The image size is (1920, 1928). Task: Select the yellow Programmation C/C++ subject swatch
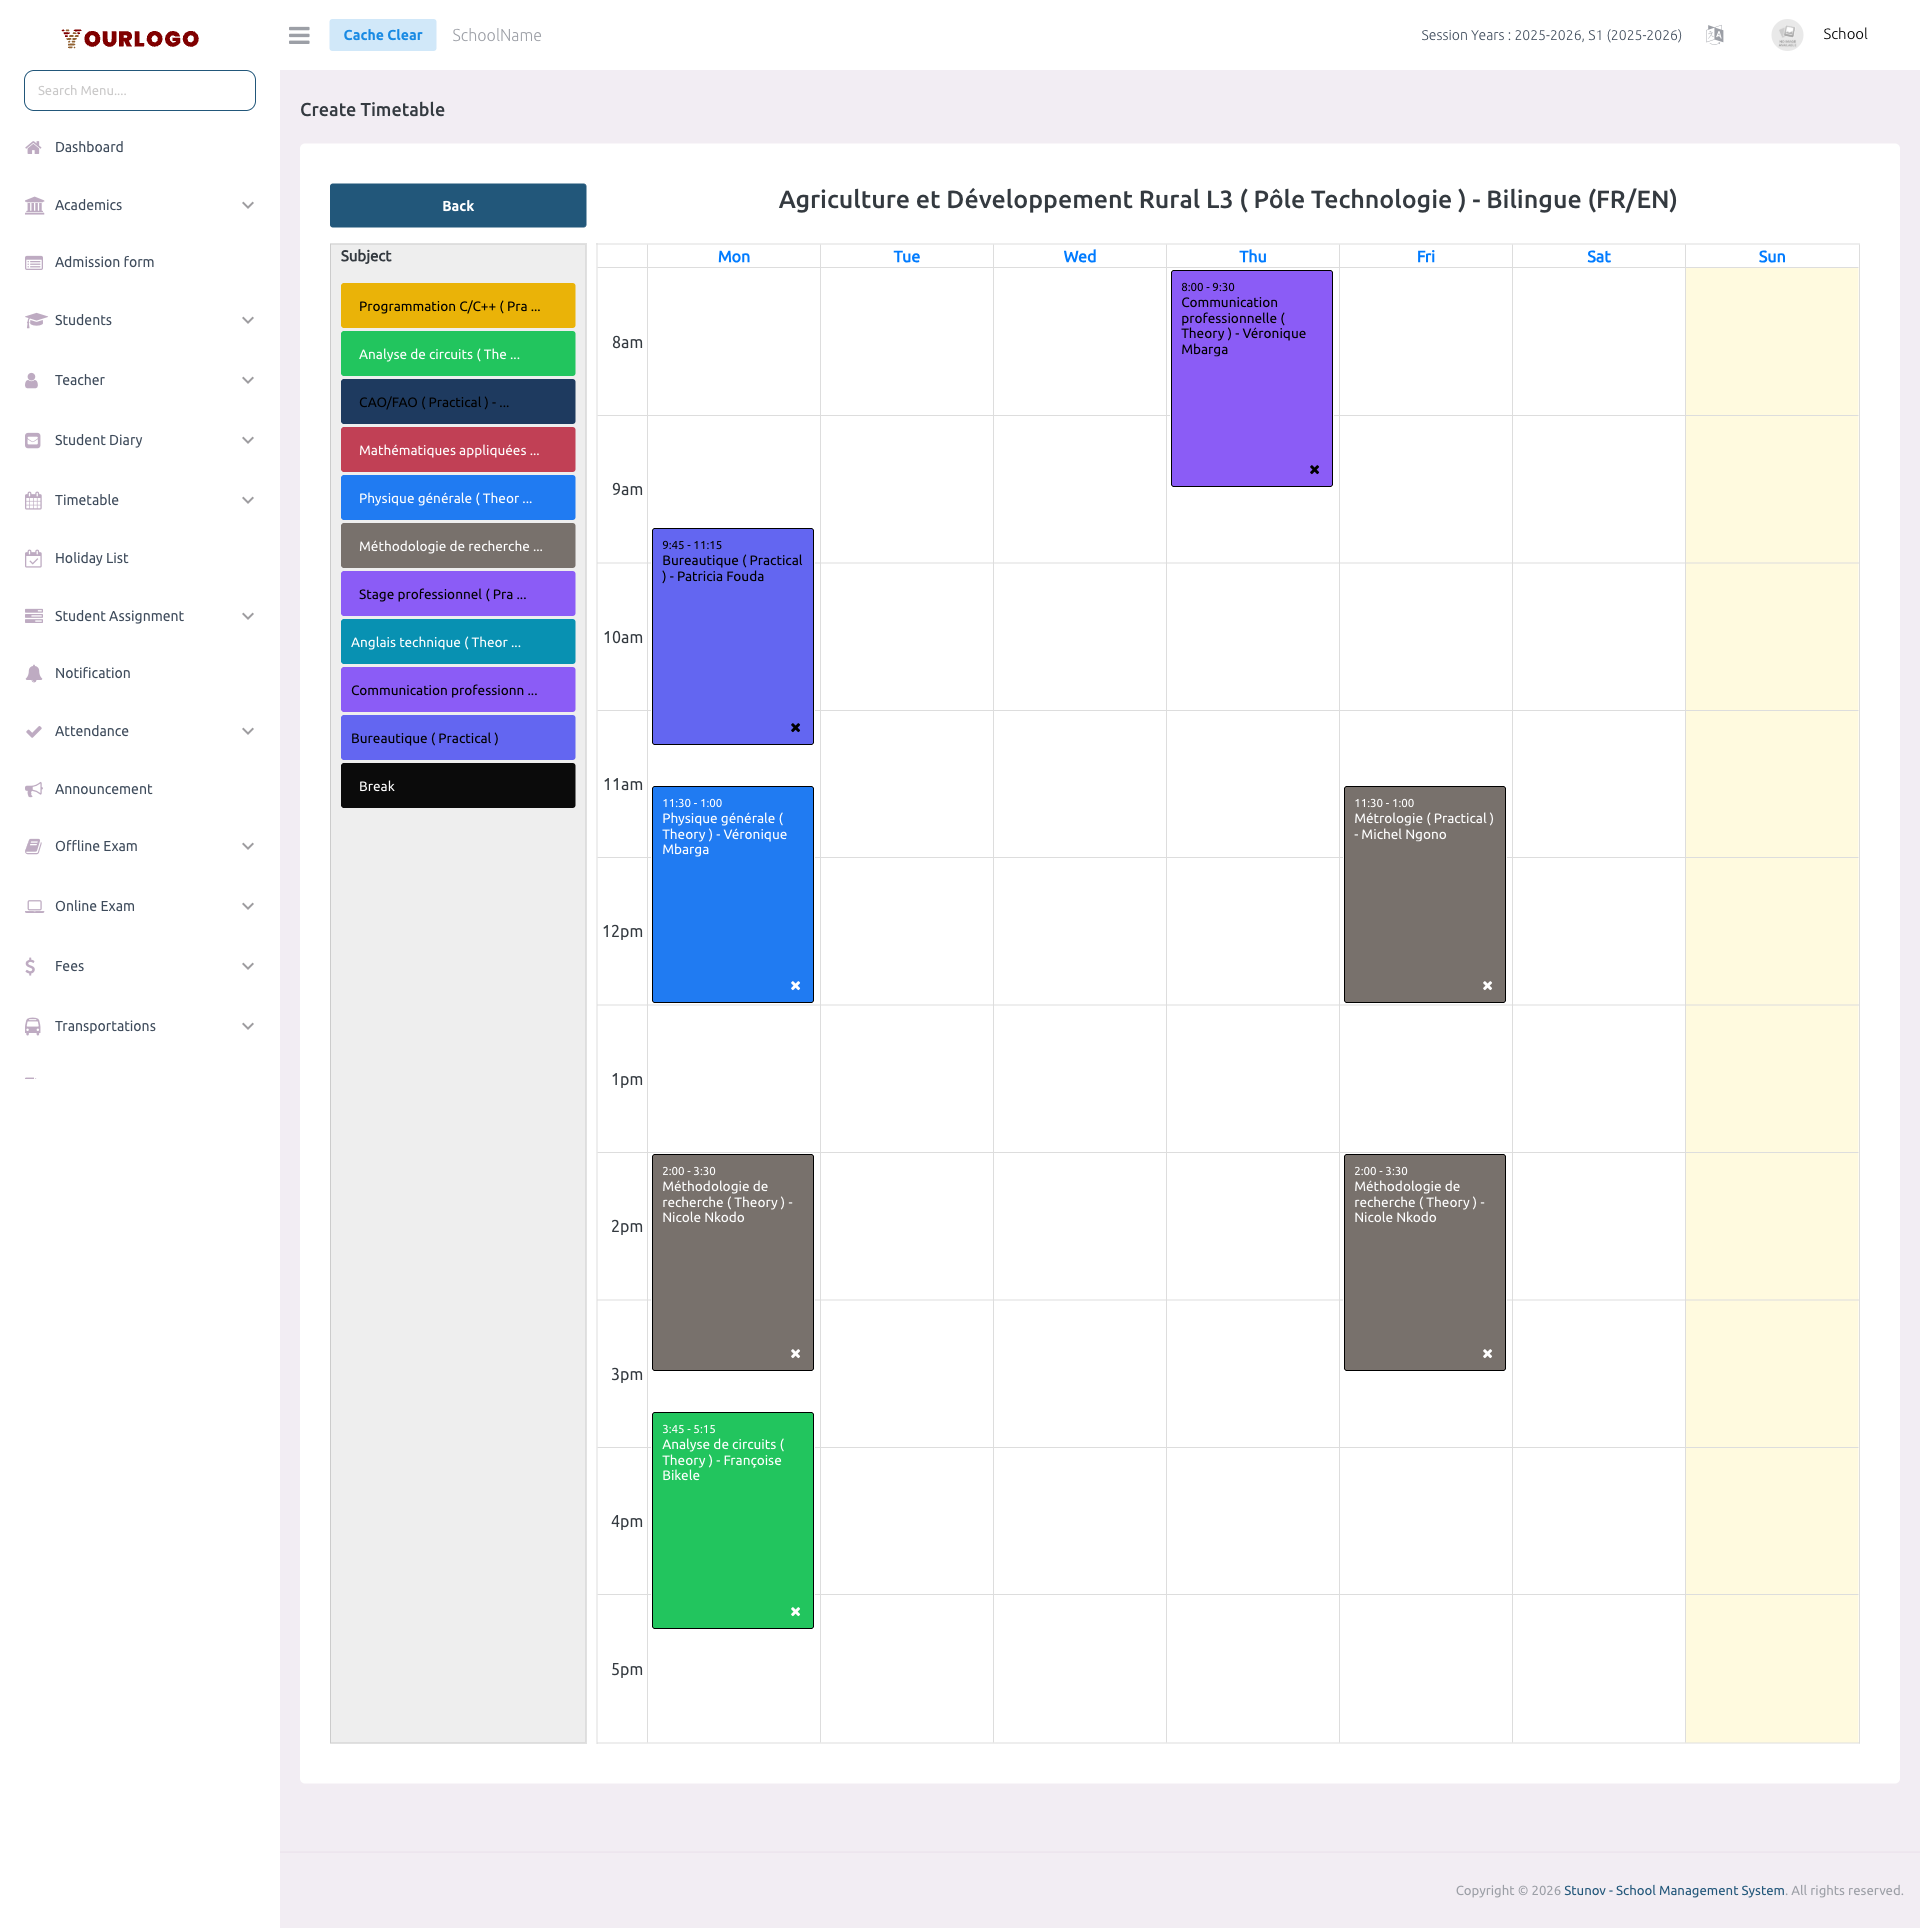457,306
